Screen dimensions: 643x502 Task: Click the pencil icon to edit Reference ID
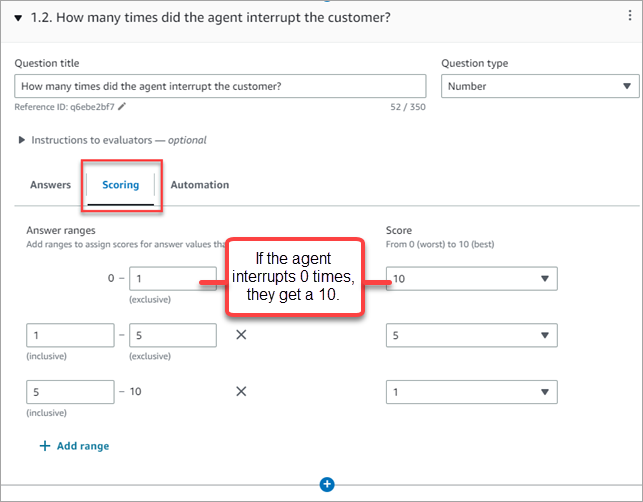tap(122, 105)
